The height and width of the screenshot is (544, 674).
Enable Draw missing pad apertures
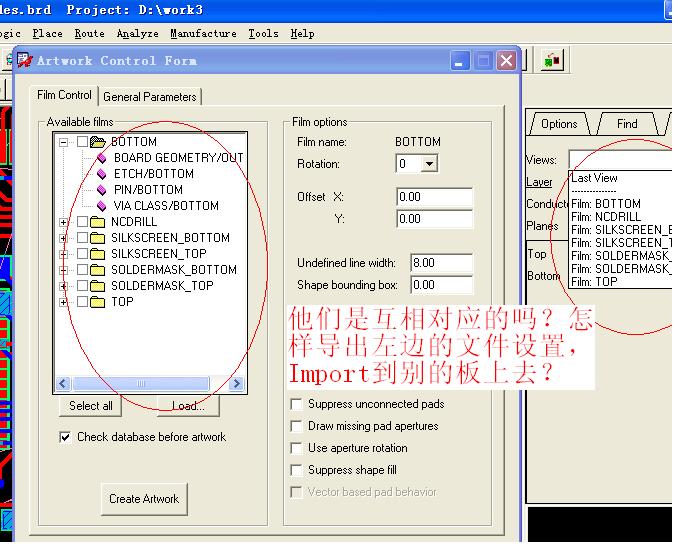coord(296,426)
